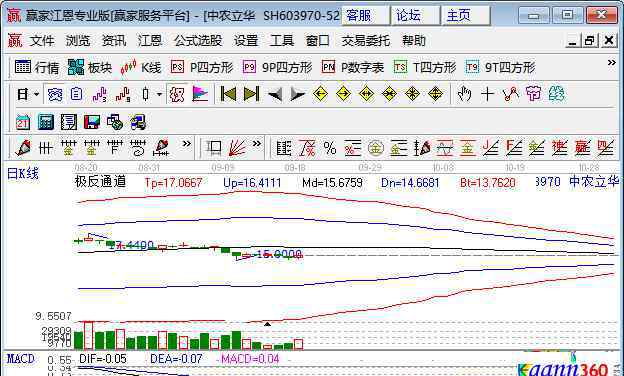Click the red stair-step 9 icon
Viewport: 624px width, 376px height.
tap(123, 94)
